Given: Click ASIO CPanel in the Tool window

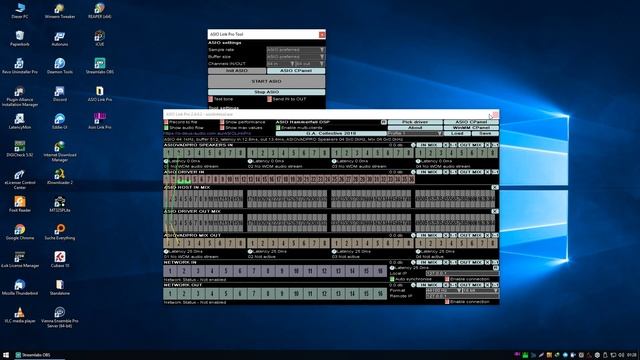Looking at the screenshot, I should pyautogui.click(x=296, y=71).
